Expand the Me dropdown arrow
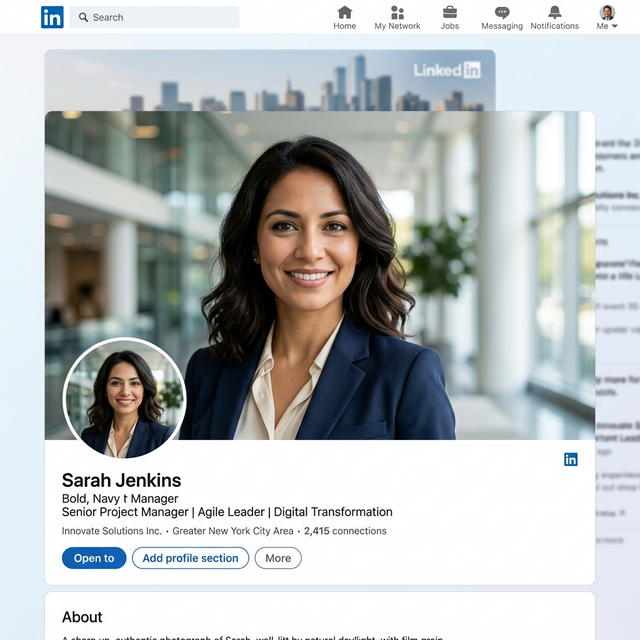Viewport: 640px width, 640px height. (x=615, y=26)
